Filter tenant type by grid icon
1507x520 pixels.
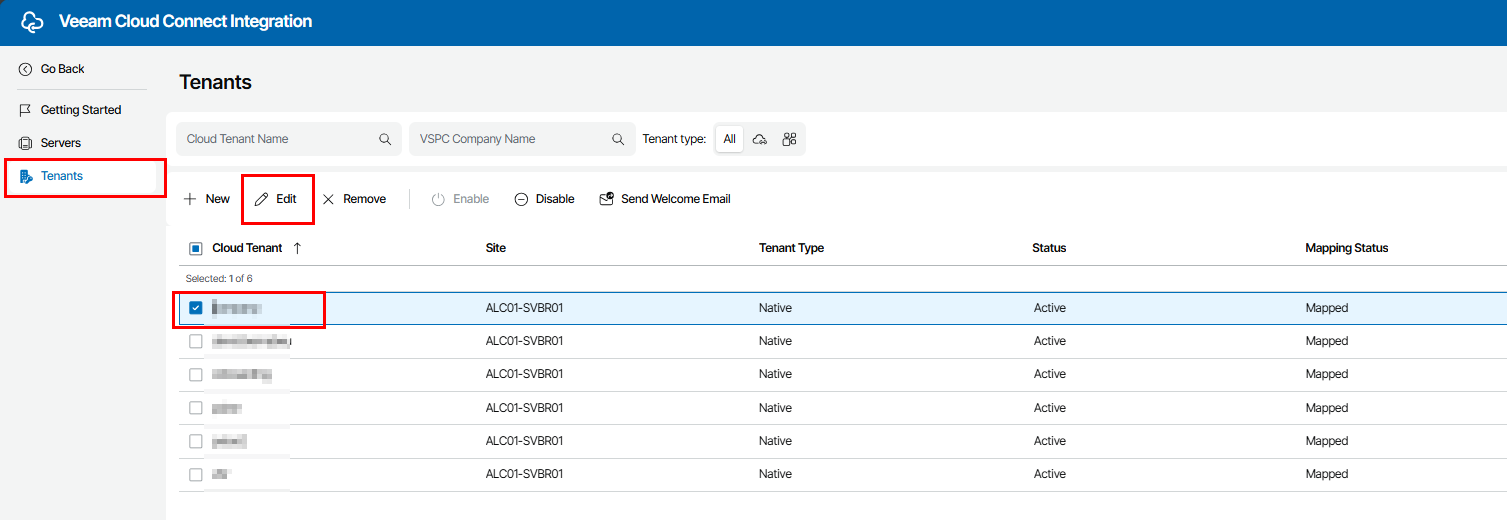pyautogui.click(x=790, y=139)
